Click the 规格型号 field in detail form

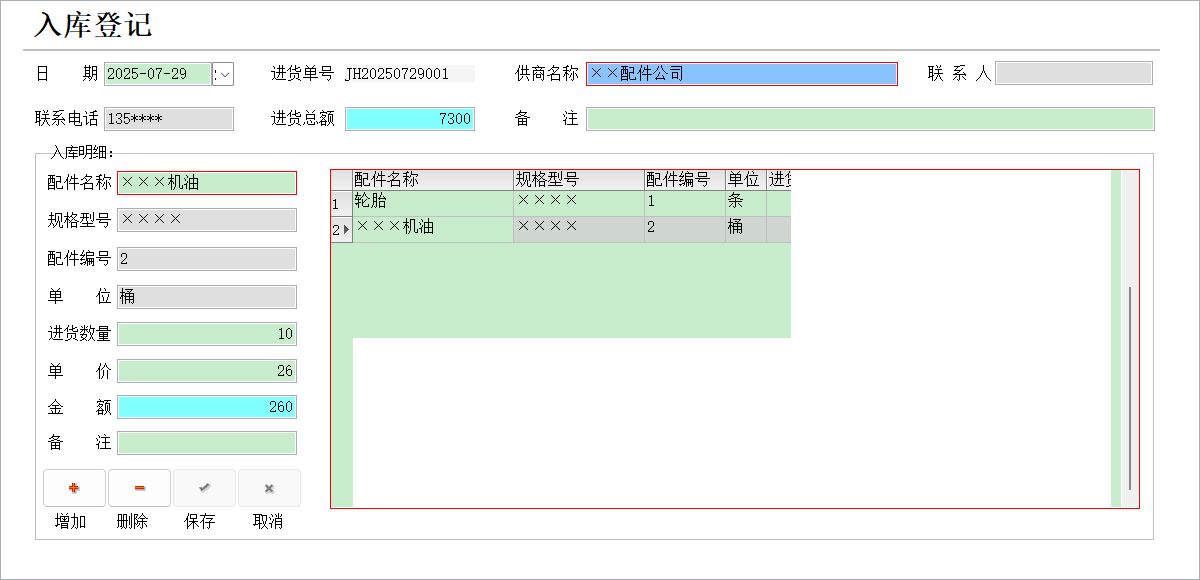point(207,220)
